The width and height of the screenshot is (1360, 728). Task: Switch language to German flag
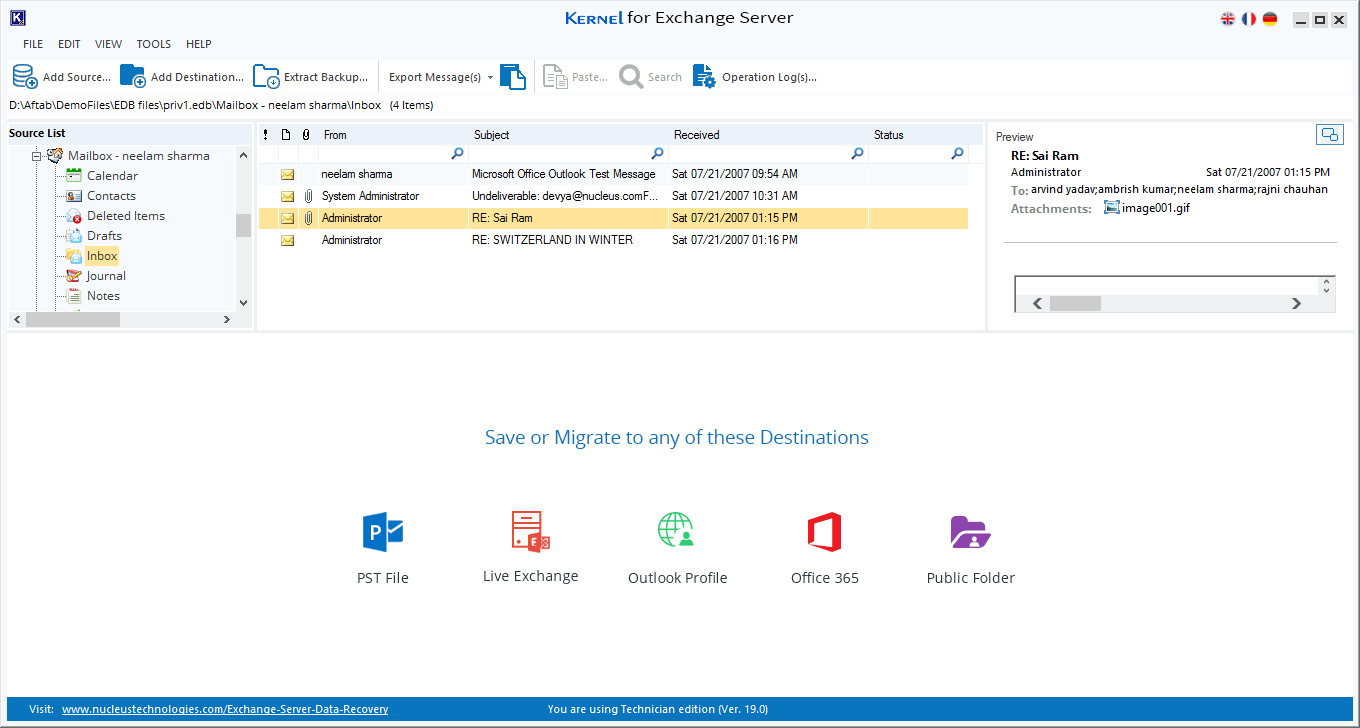tap(1270, 19)
